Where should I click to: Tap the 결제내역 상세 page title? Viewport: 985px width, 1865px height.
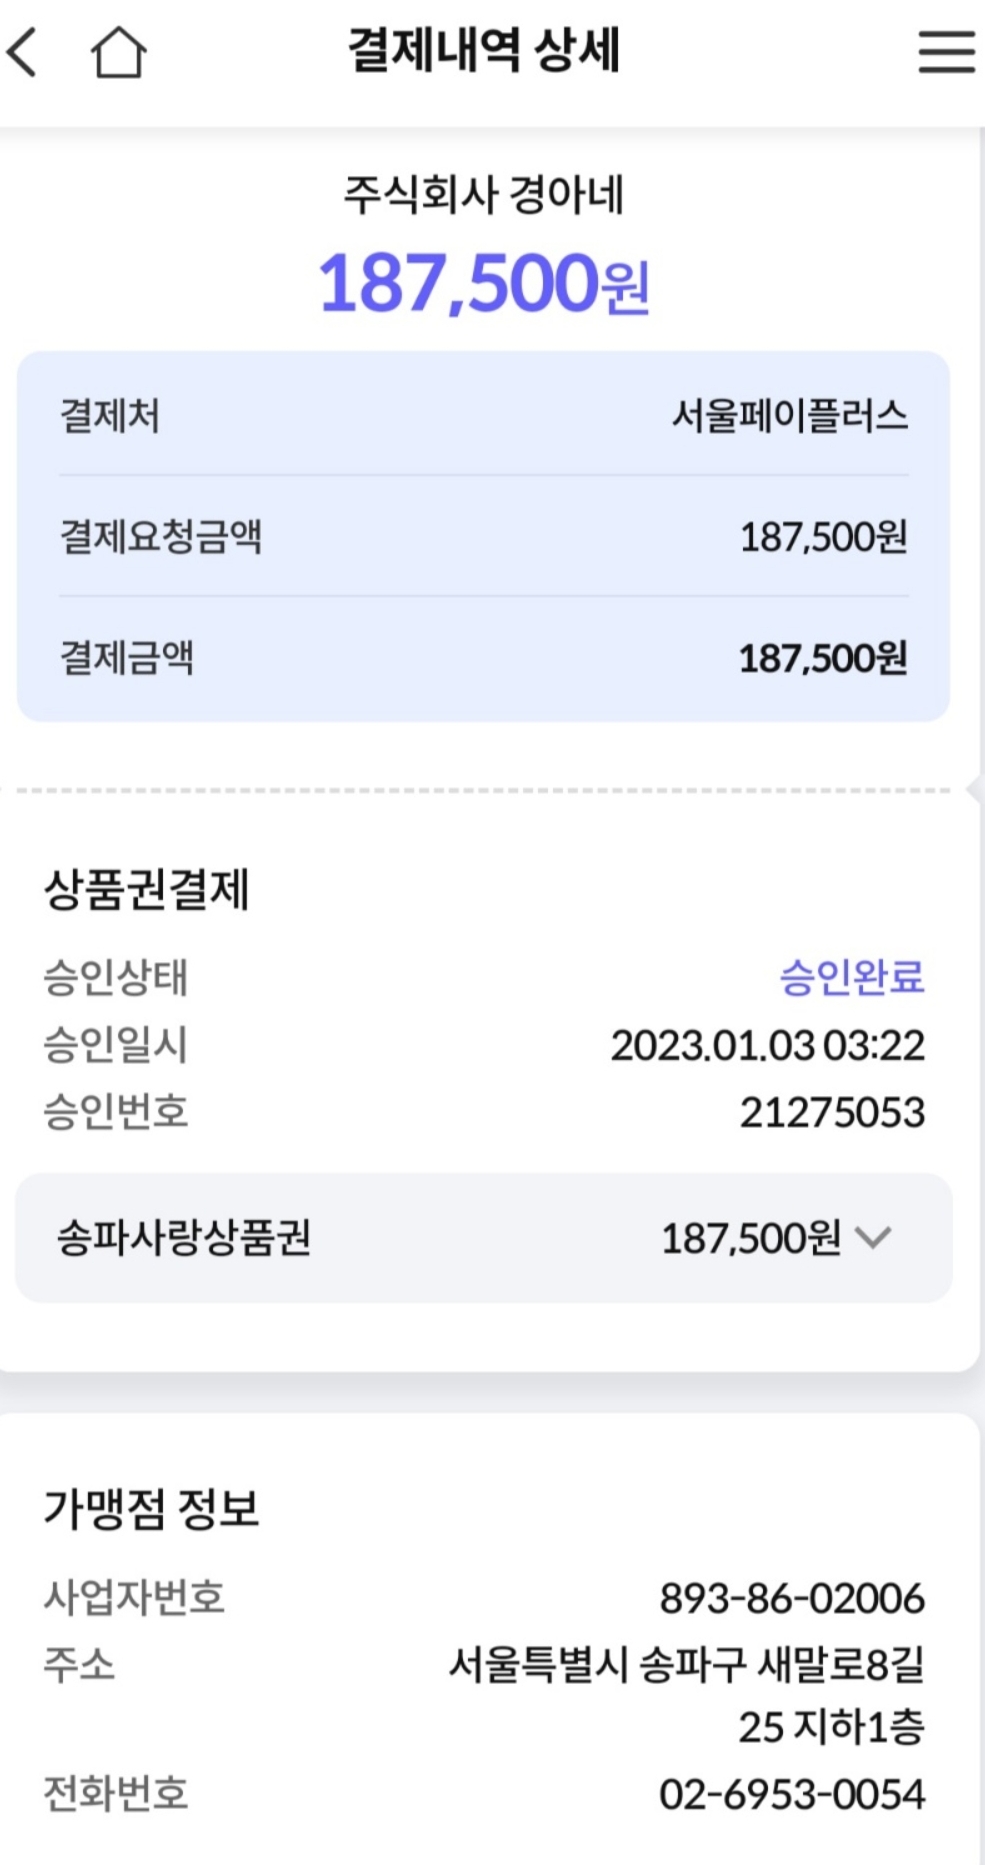point(484,50)
